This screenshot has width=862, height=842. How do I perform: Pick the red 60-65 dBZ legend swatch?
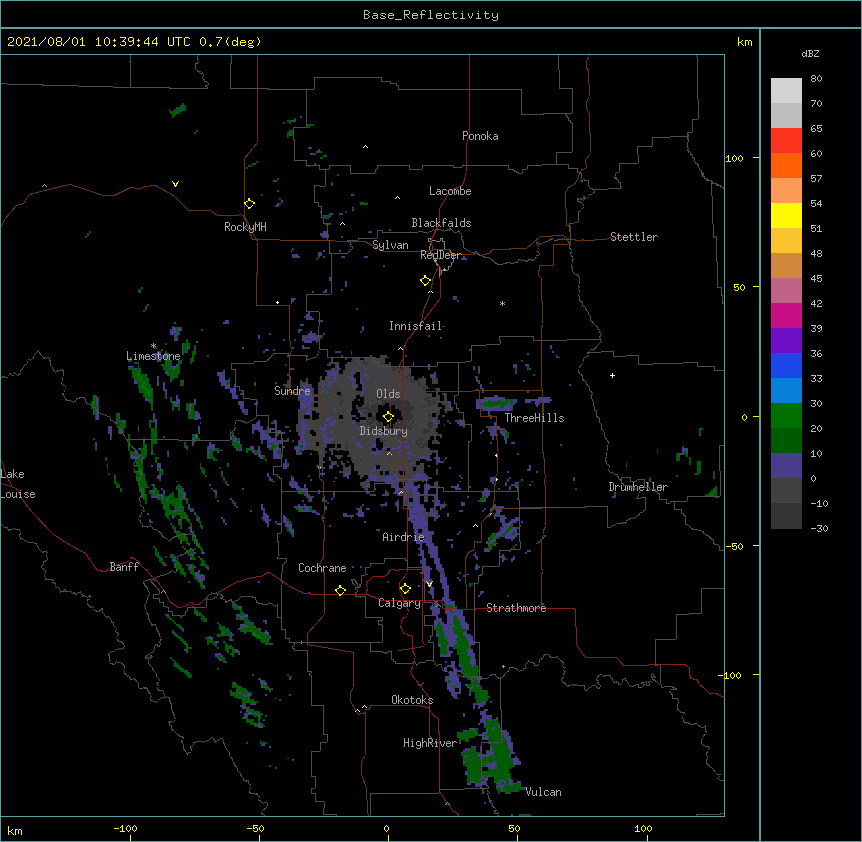point(786,140)
